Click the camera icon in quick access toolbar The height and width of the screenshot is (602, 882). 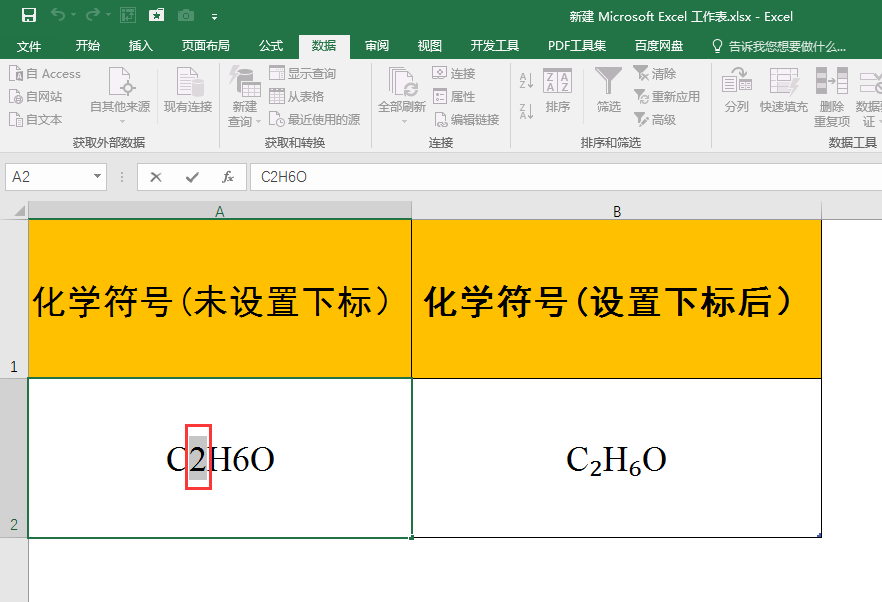186,15
